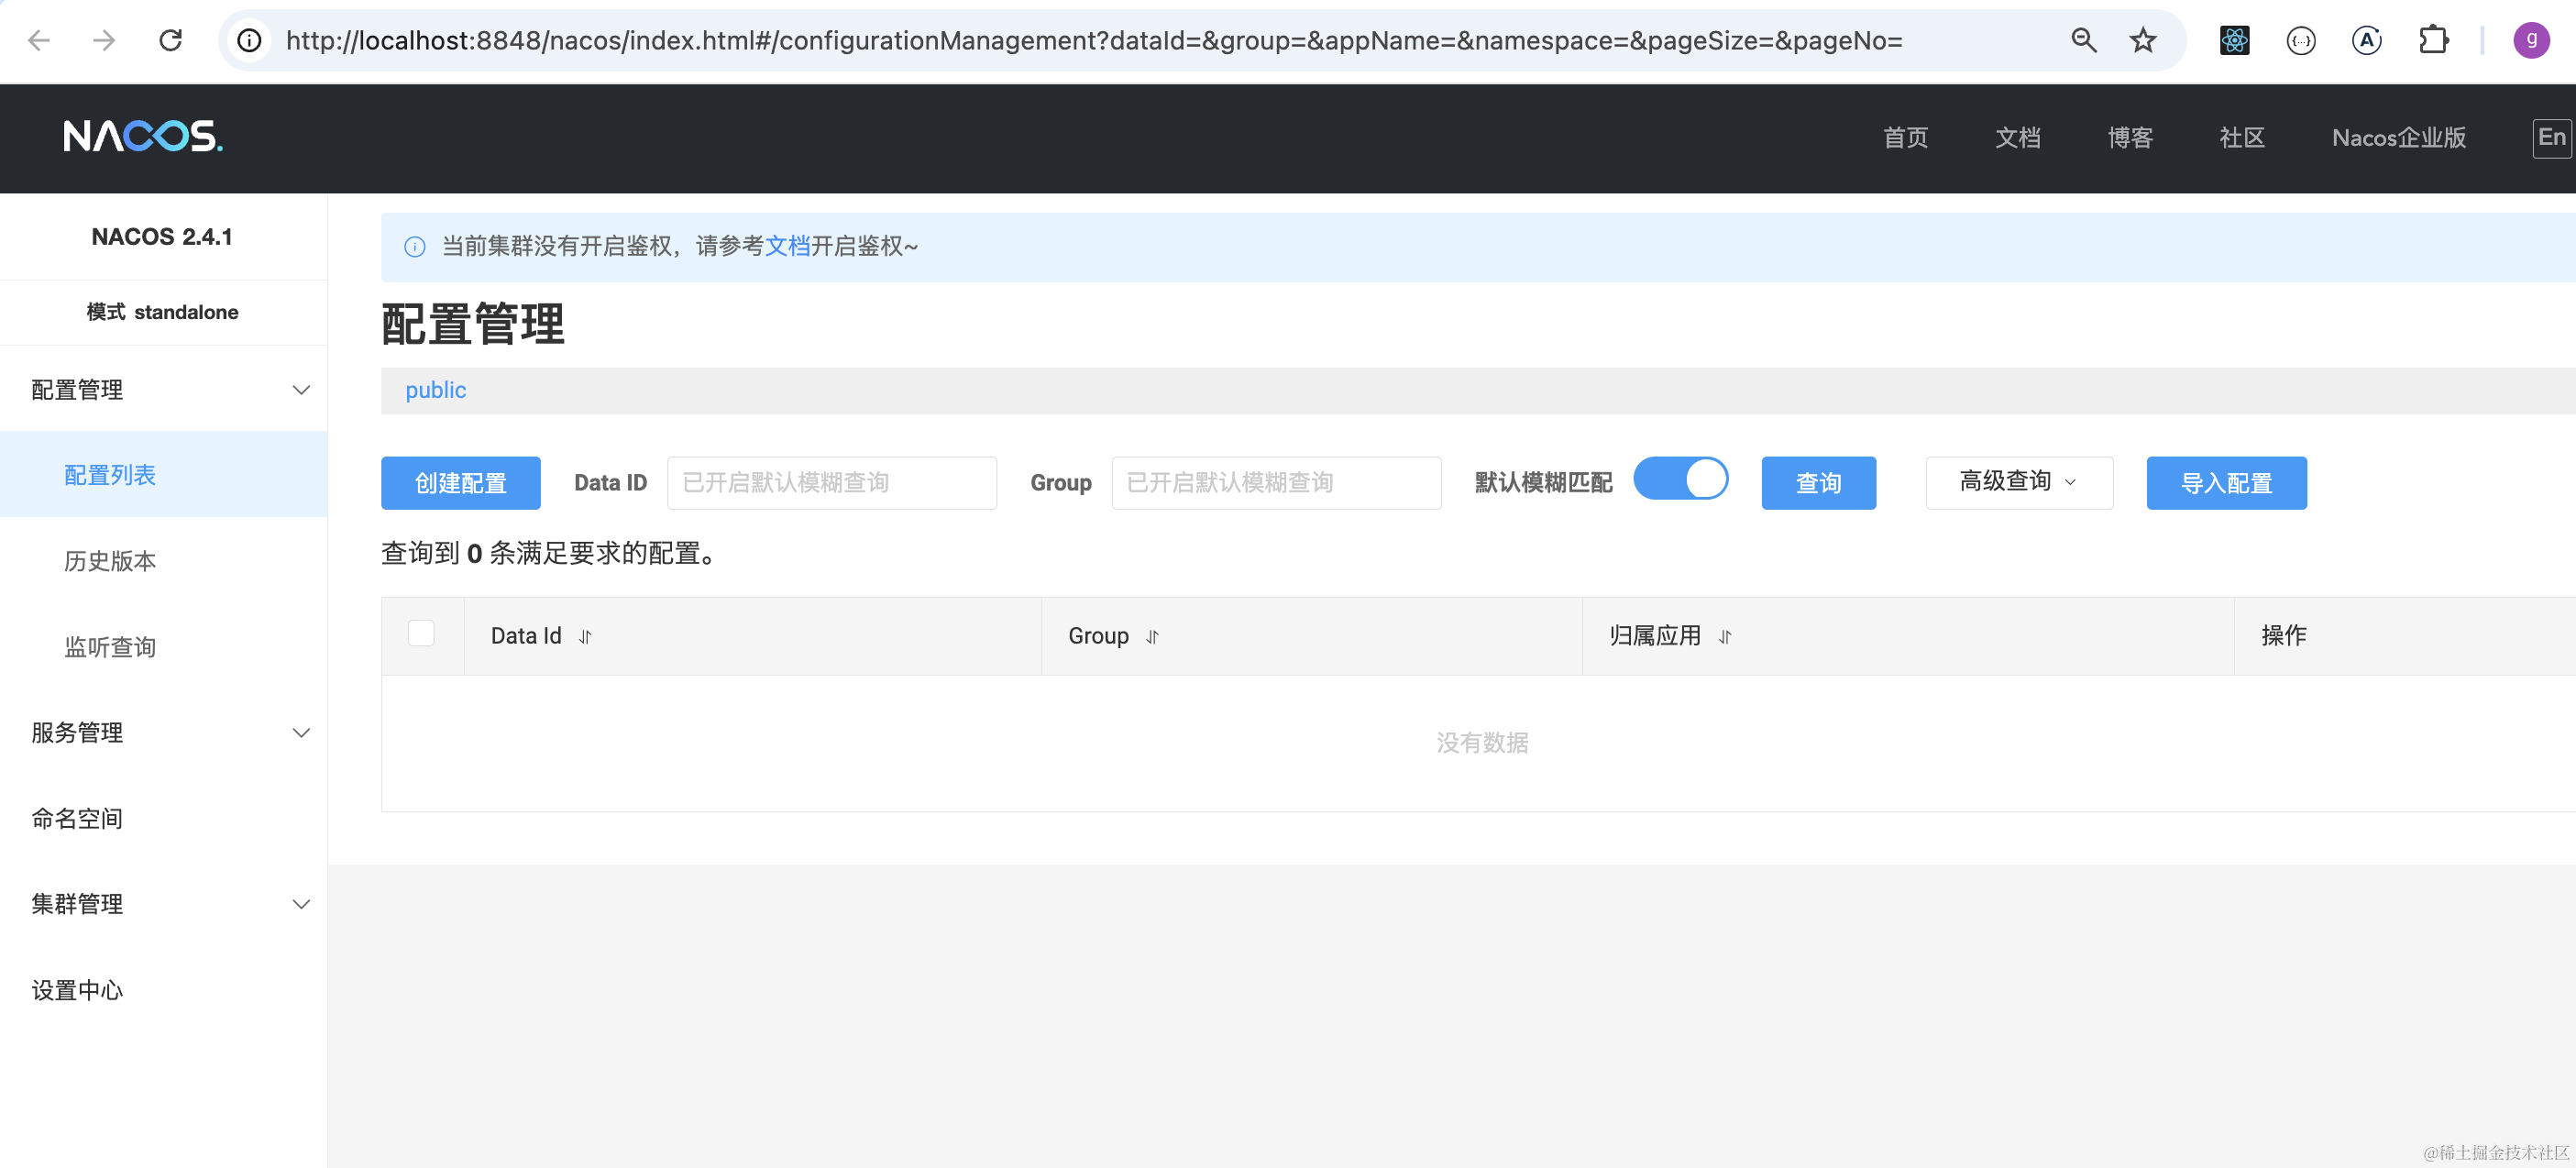Click the zoom magnifier icon in address bar
This screenshot has width=2576, height=1168.
click(2084, 40)
